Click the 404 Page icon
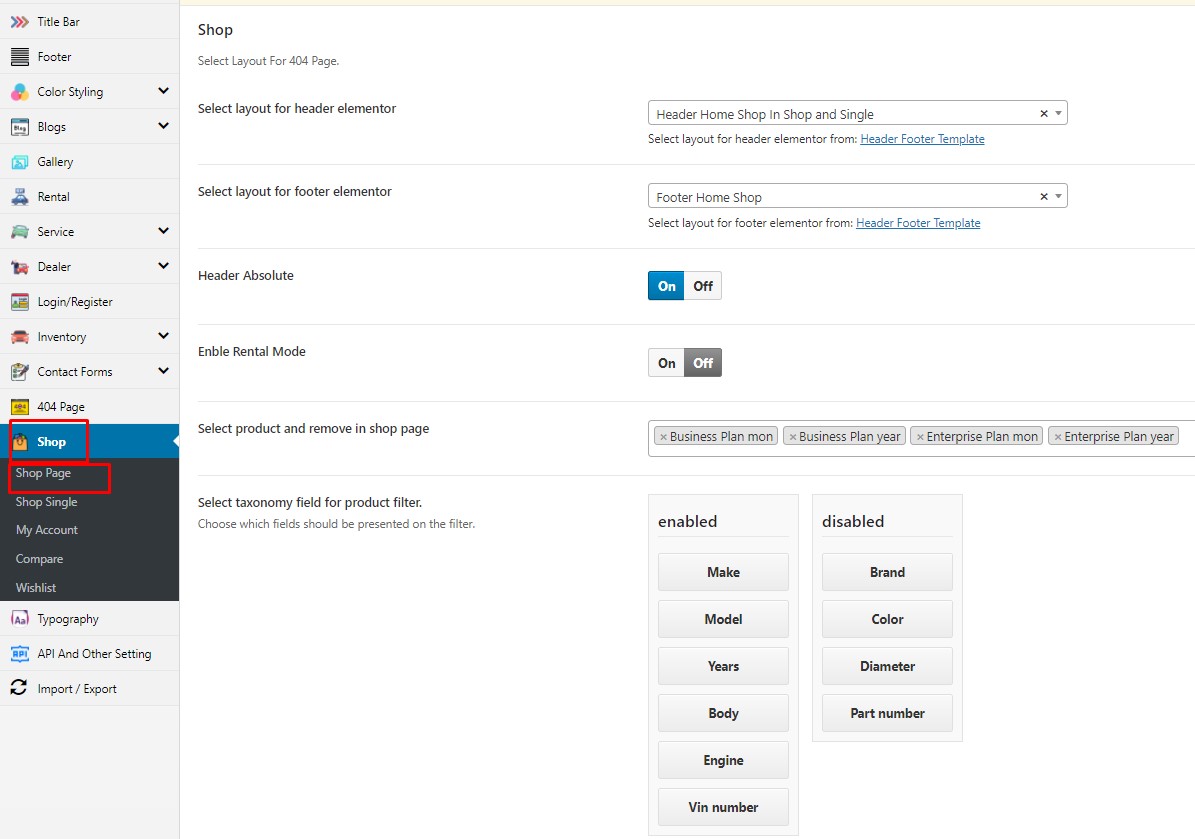The height and width of the screenshot is (839, 1195). [x=19, y=407]
